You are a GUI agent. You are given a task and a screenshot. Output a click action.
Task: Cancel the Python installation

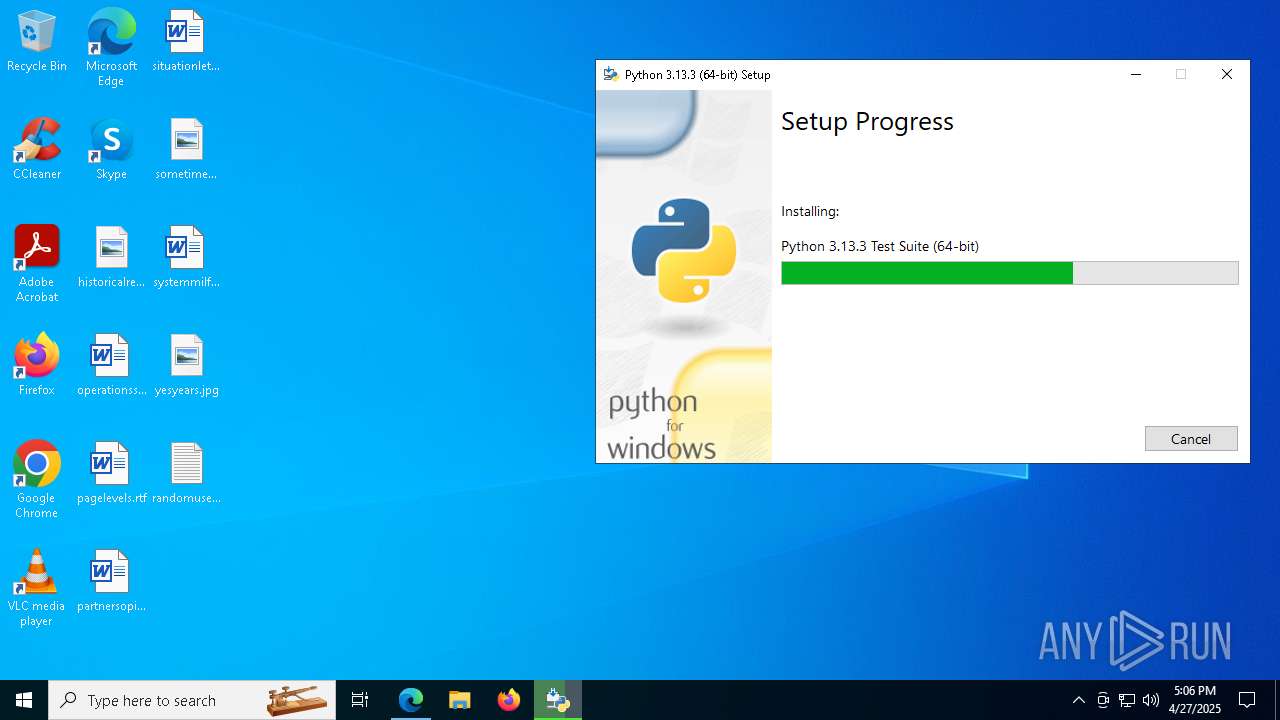[x=1191, y=439]
